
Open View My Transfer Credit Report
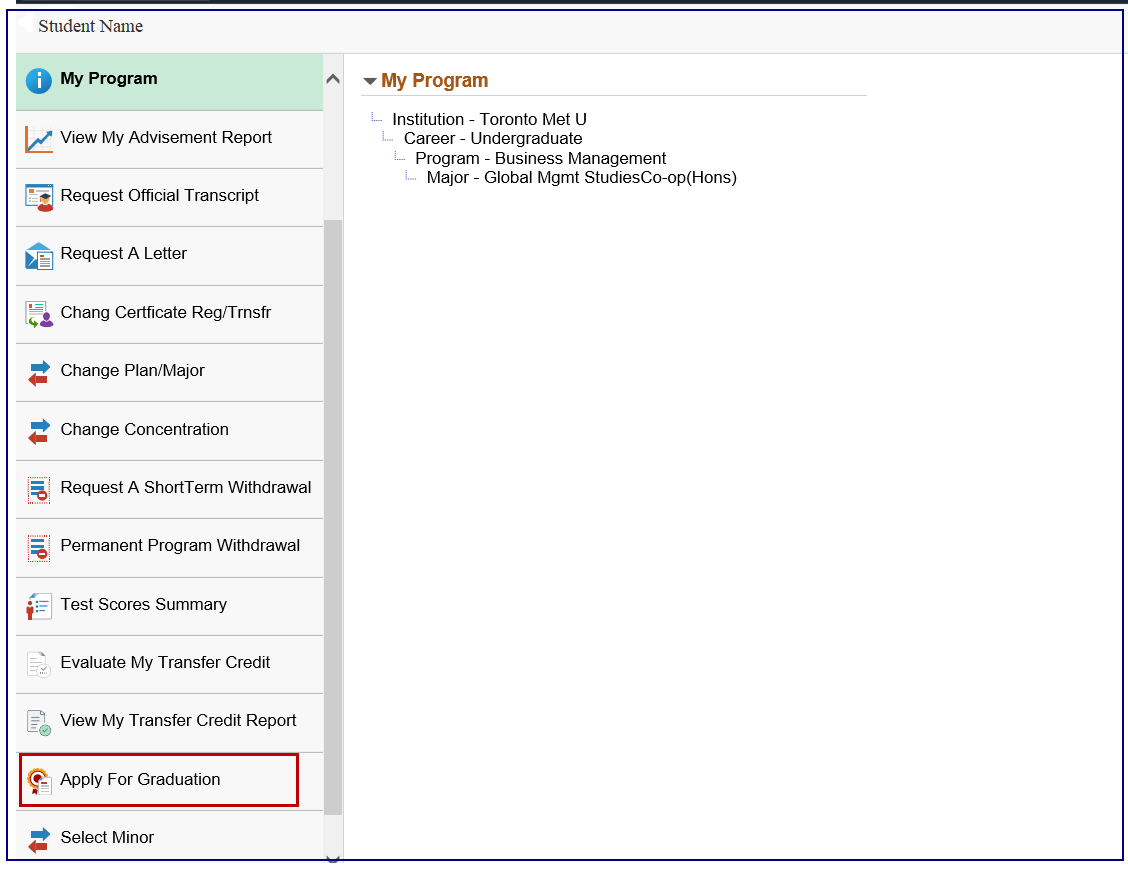coord(178,721)
